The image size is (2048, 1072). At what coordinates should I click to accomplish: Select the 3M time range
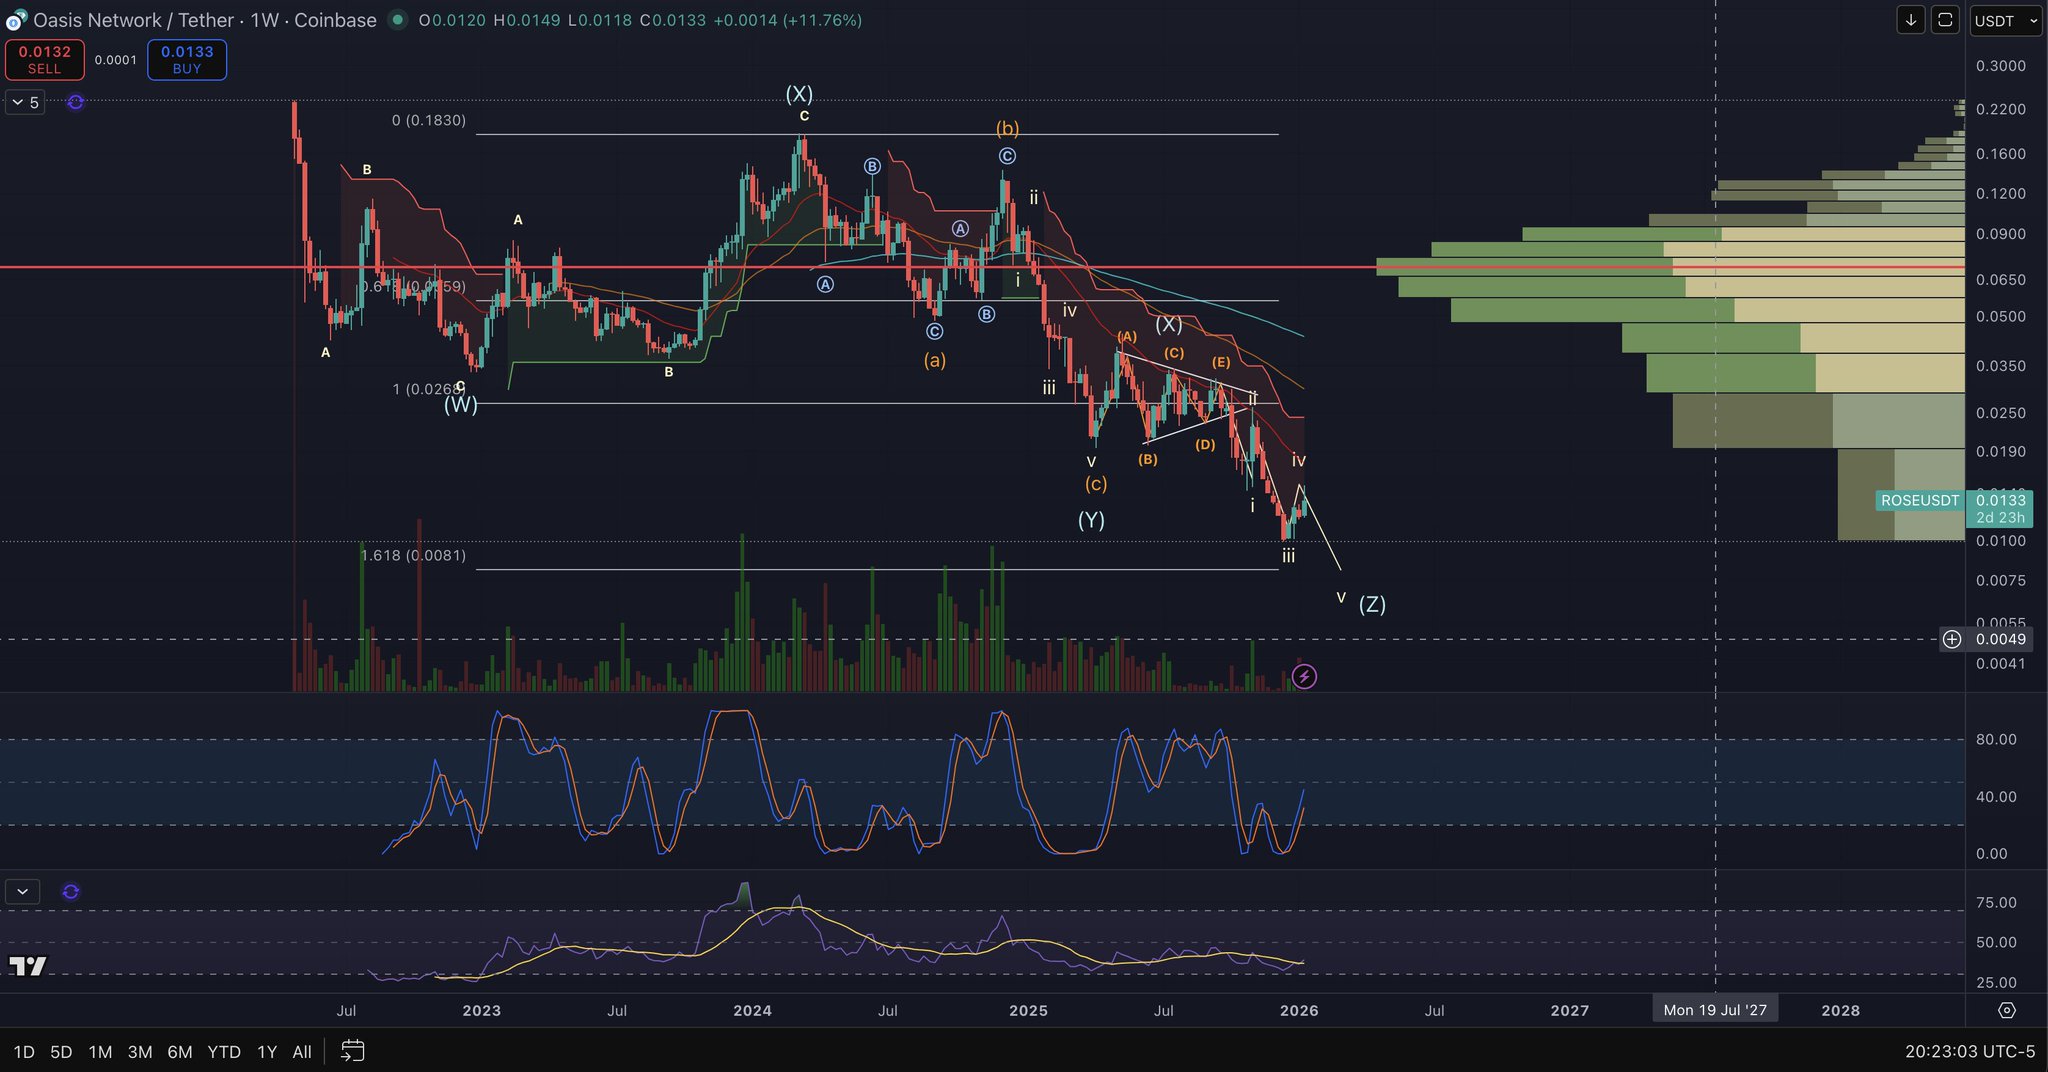(x=140, y=1052)
